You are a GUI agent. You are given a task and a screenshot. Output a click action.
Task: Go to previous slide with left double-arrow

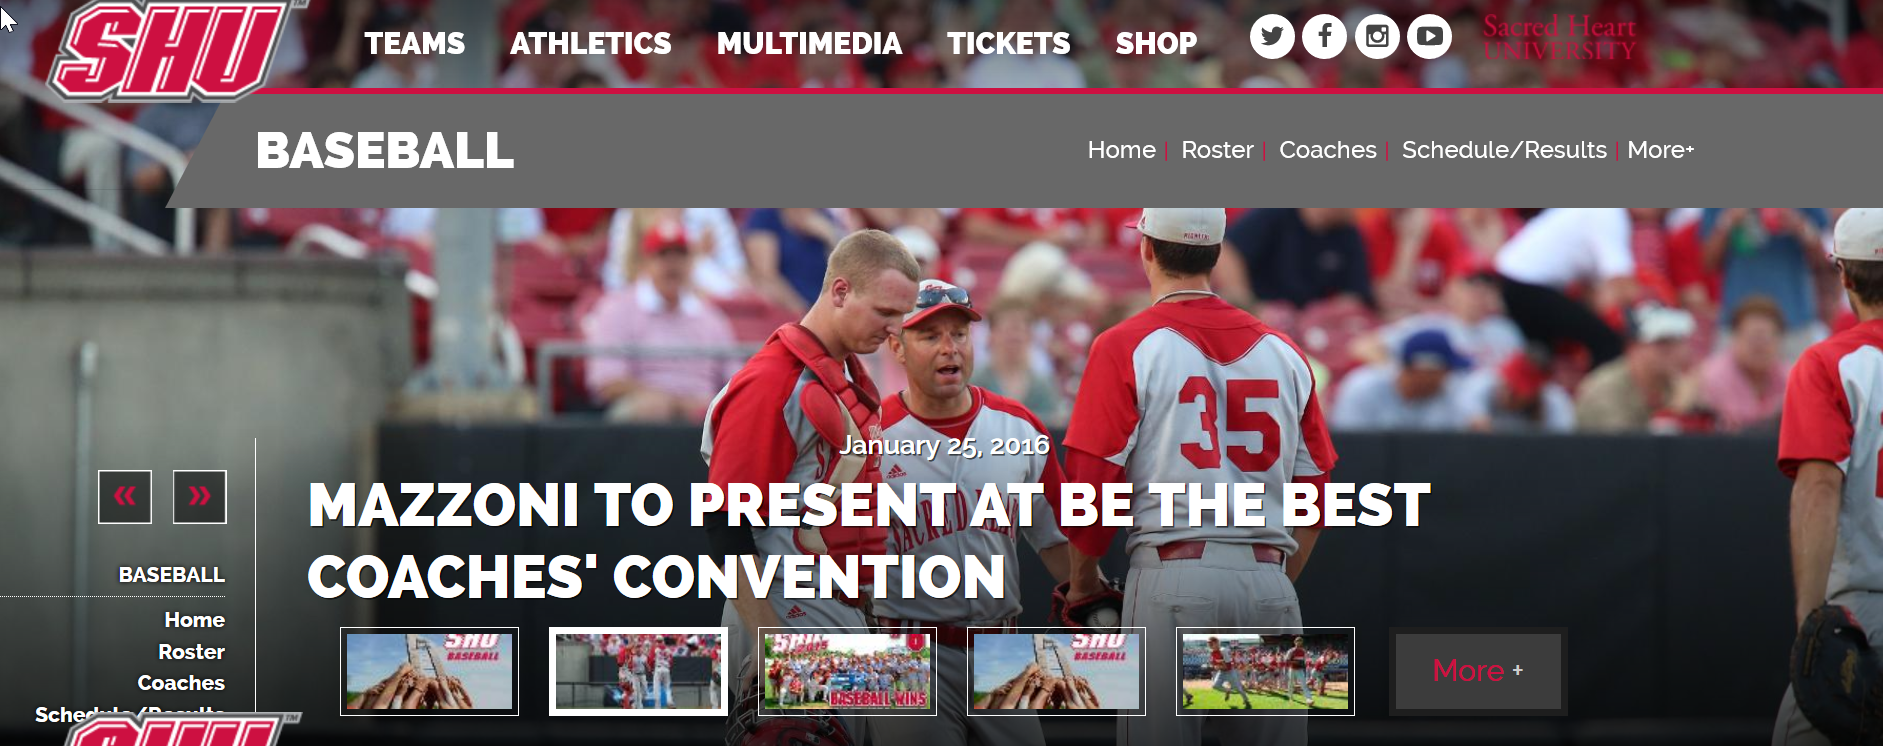pyautogui.click(x=125, y=497)
